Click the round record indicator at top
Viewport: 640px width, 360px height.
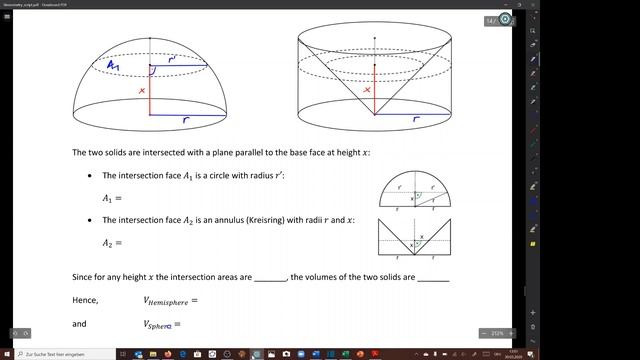coord(505,19)
